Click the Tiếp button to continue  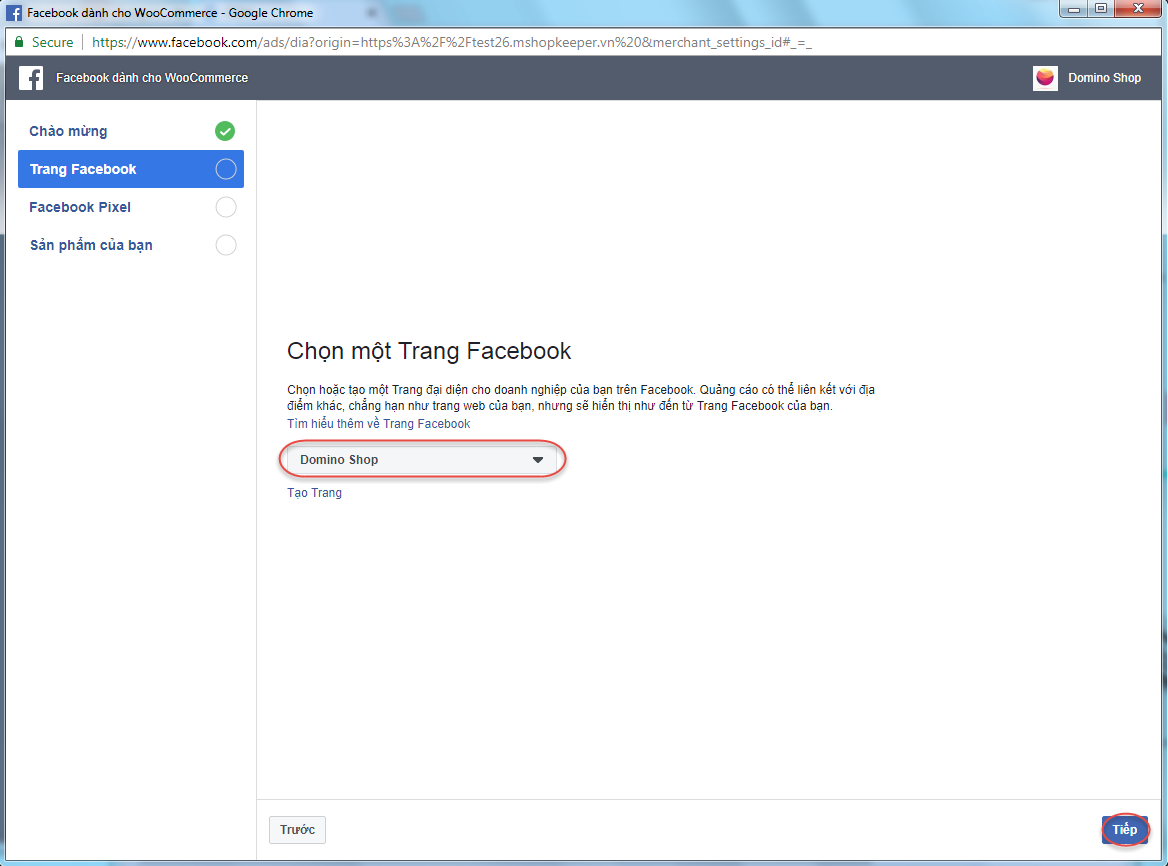click(x=1125, y=830)
